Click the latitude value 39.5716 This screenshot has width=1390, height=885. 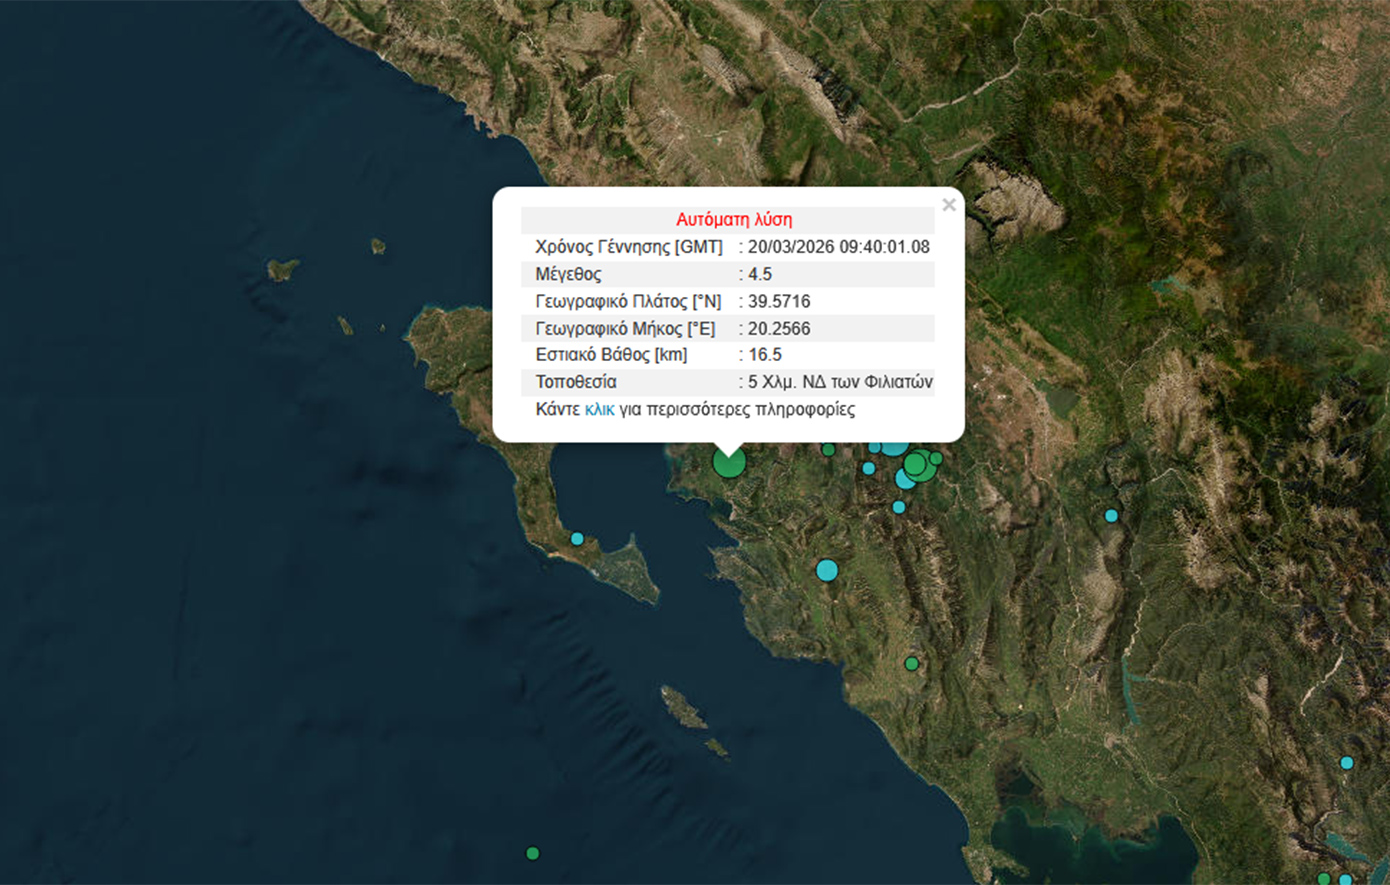[779, 301]
